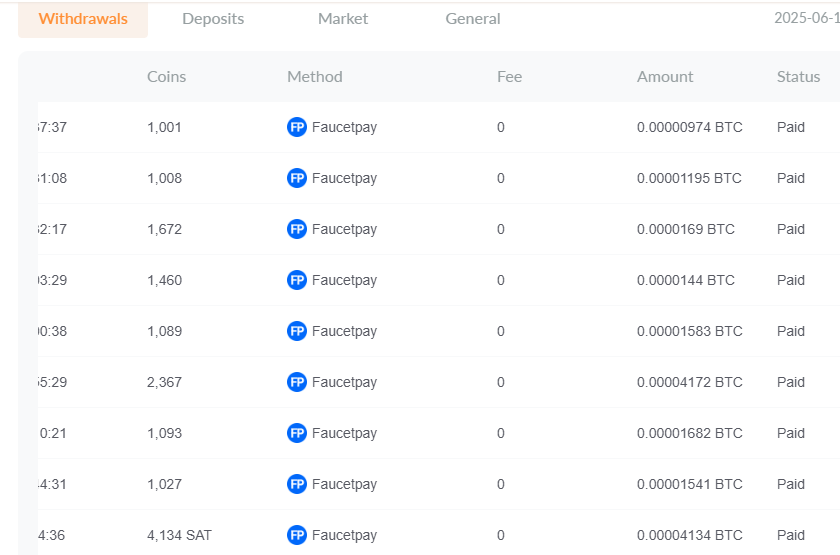Click Faucetpay label in the 1,093 coins row

344,433
